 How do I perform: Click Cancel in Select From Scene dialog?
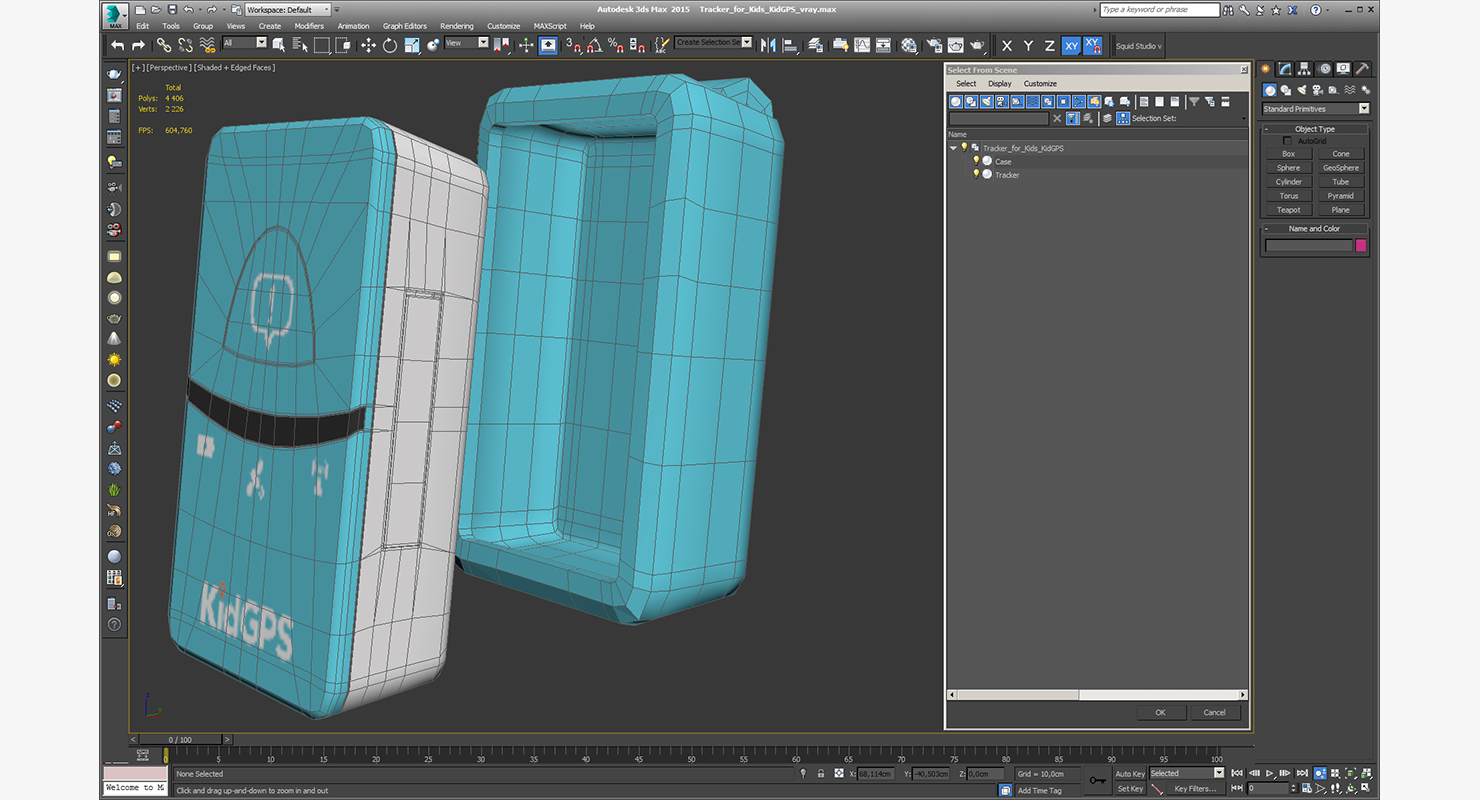pyautogui.click(x=1214, y=712)
